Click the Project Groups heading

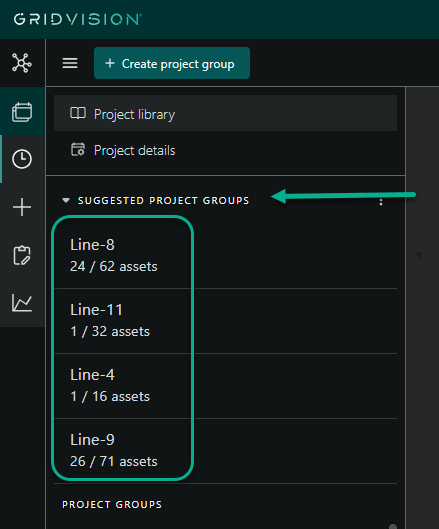112,504
